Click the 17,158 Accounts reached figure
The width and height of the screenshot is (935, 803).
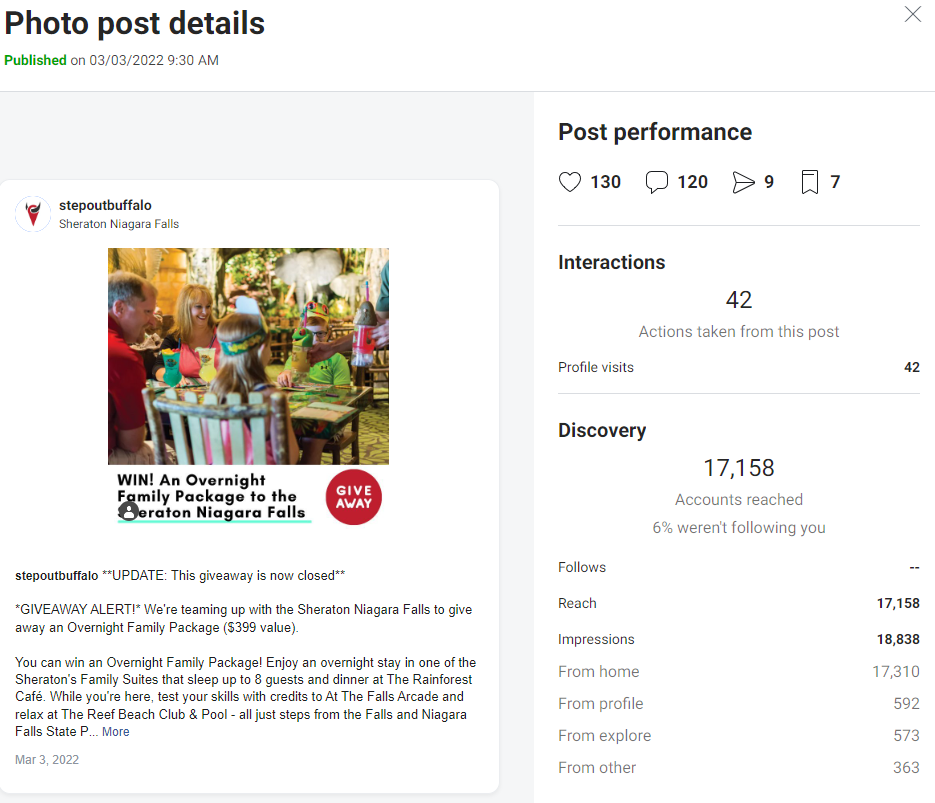(x=739, y=468)
